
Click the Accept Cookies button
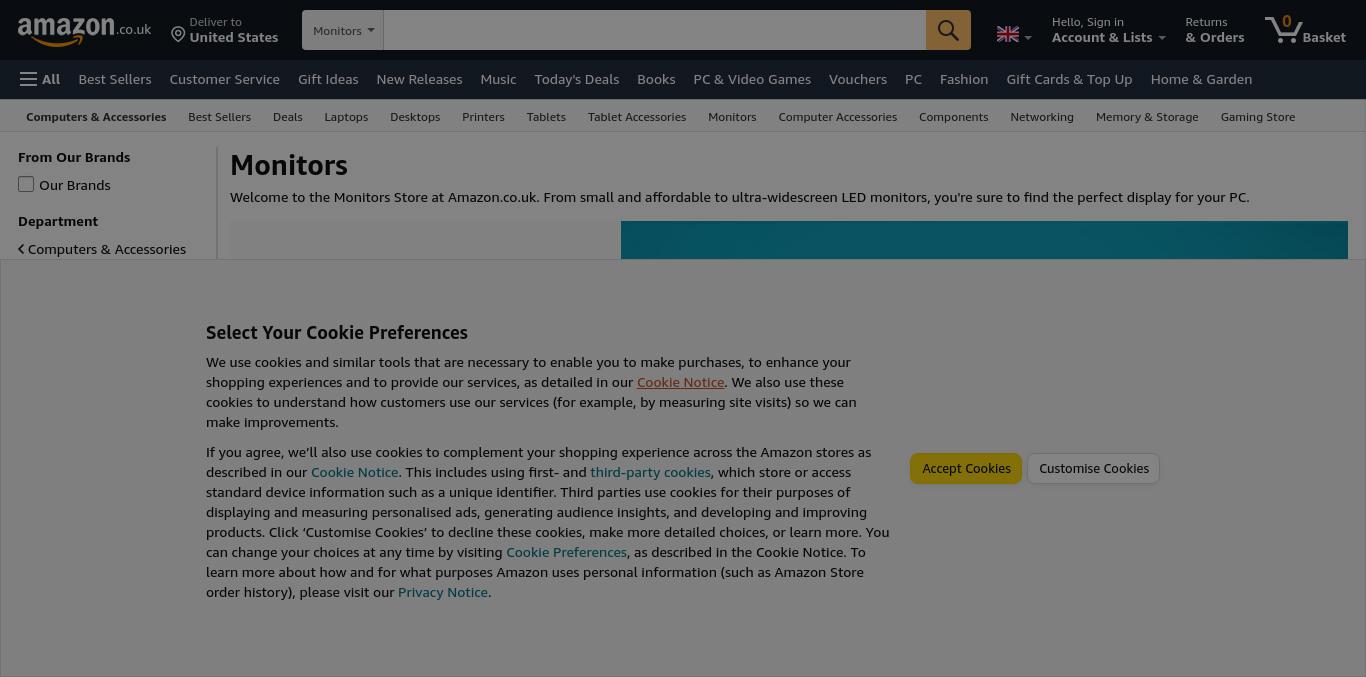[x=966, y=468]
